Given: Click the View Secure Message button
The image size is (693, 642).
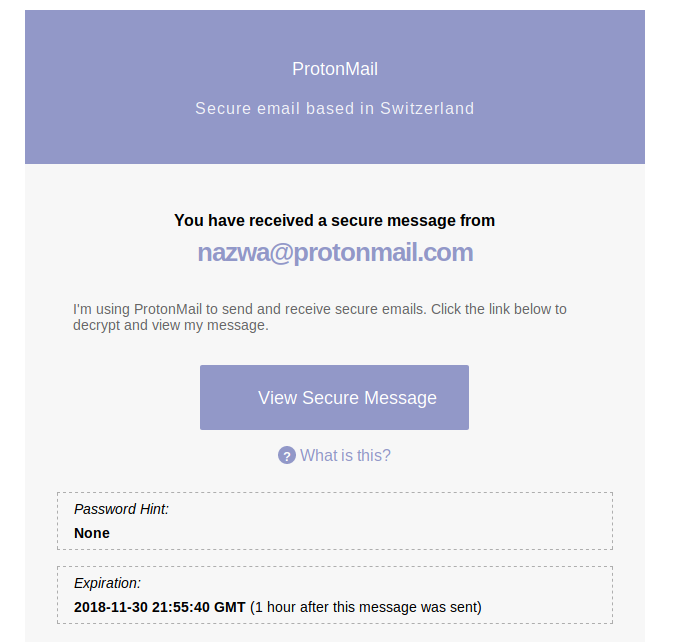Looking at the screenshot, I should (x=334, y=397).
